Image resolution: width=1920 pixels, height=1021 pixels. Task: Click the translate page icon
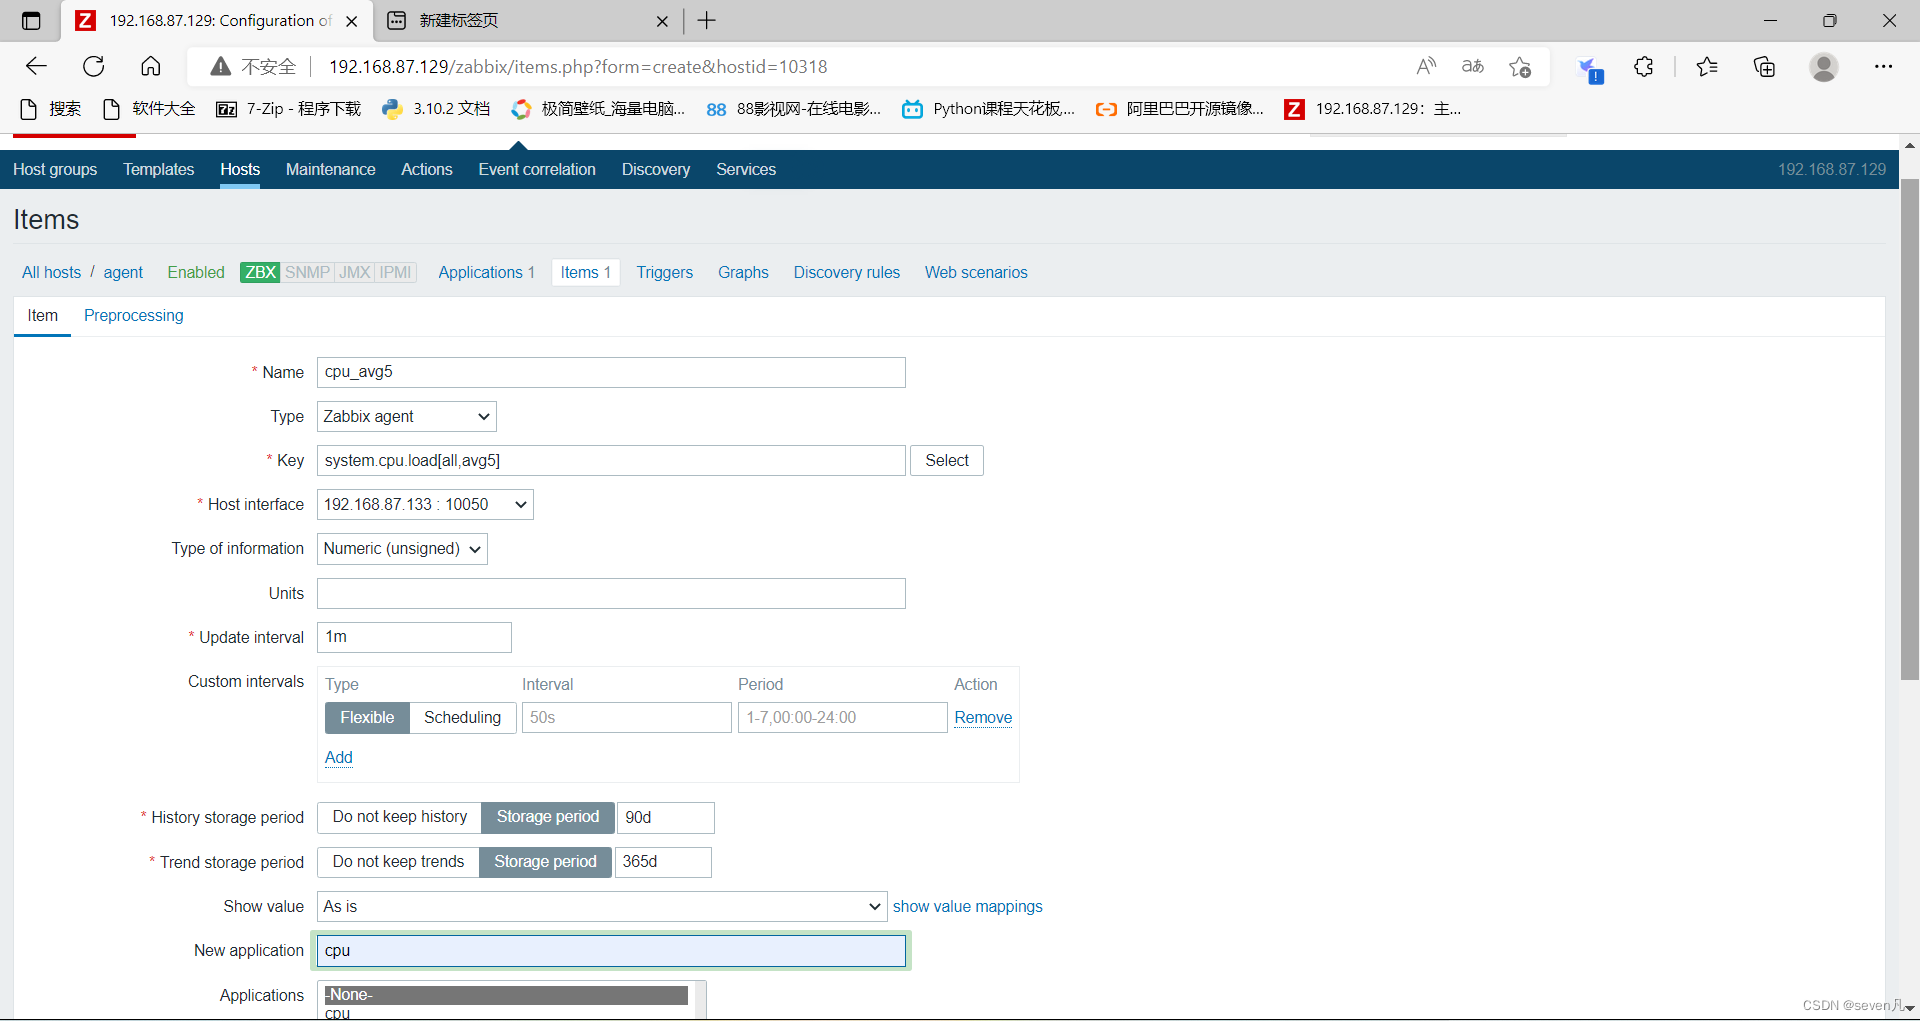pyautogui.click(x=1472, y=67)
